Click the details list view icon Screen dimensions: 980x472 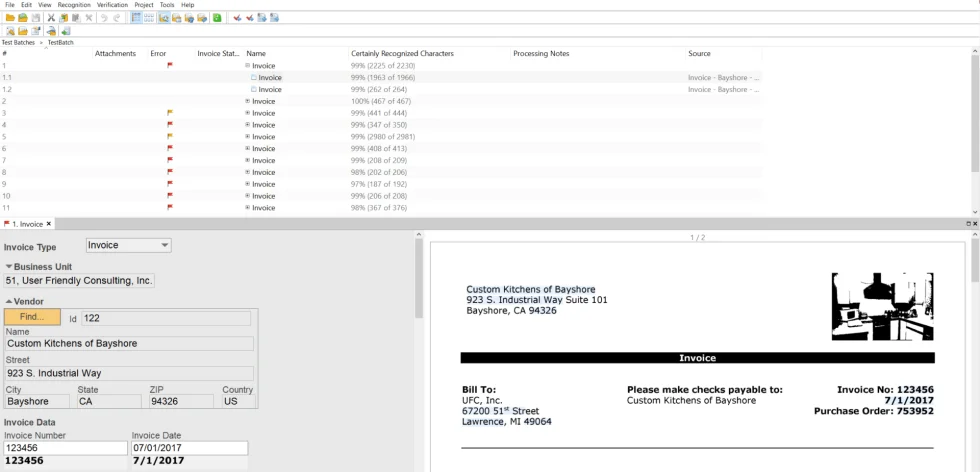[135, 18]
